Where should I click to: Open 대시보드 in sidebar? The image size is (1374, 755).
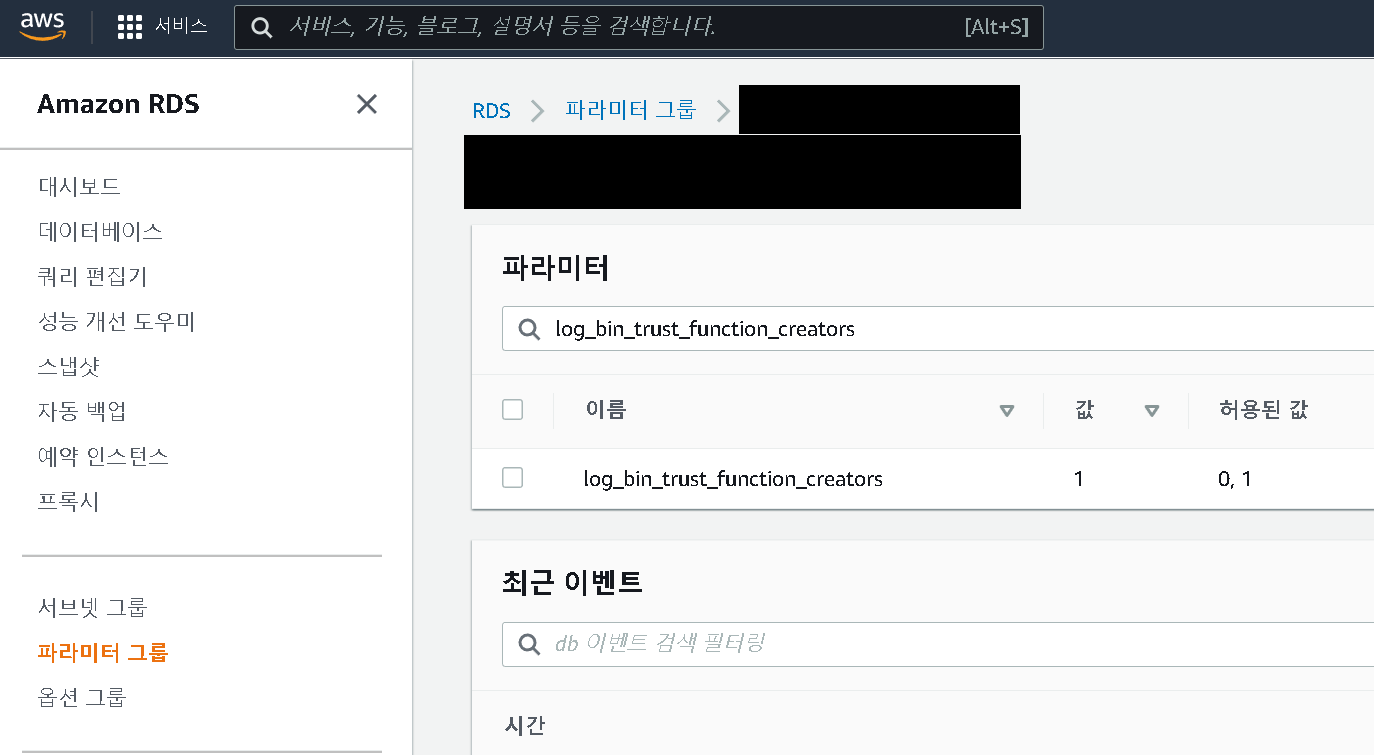pos(79,186)
